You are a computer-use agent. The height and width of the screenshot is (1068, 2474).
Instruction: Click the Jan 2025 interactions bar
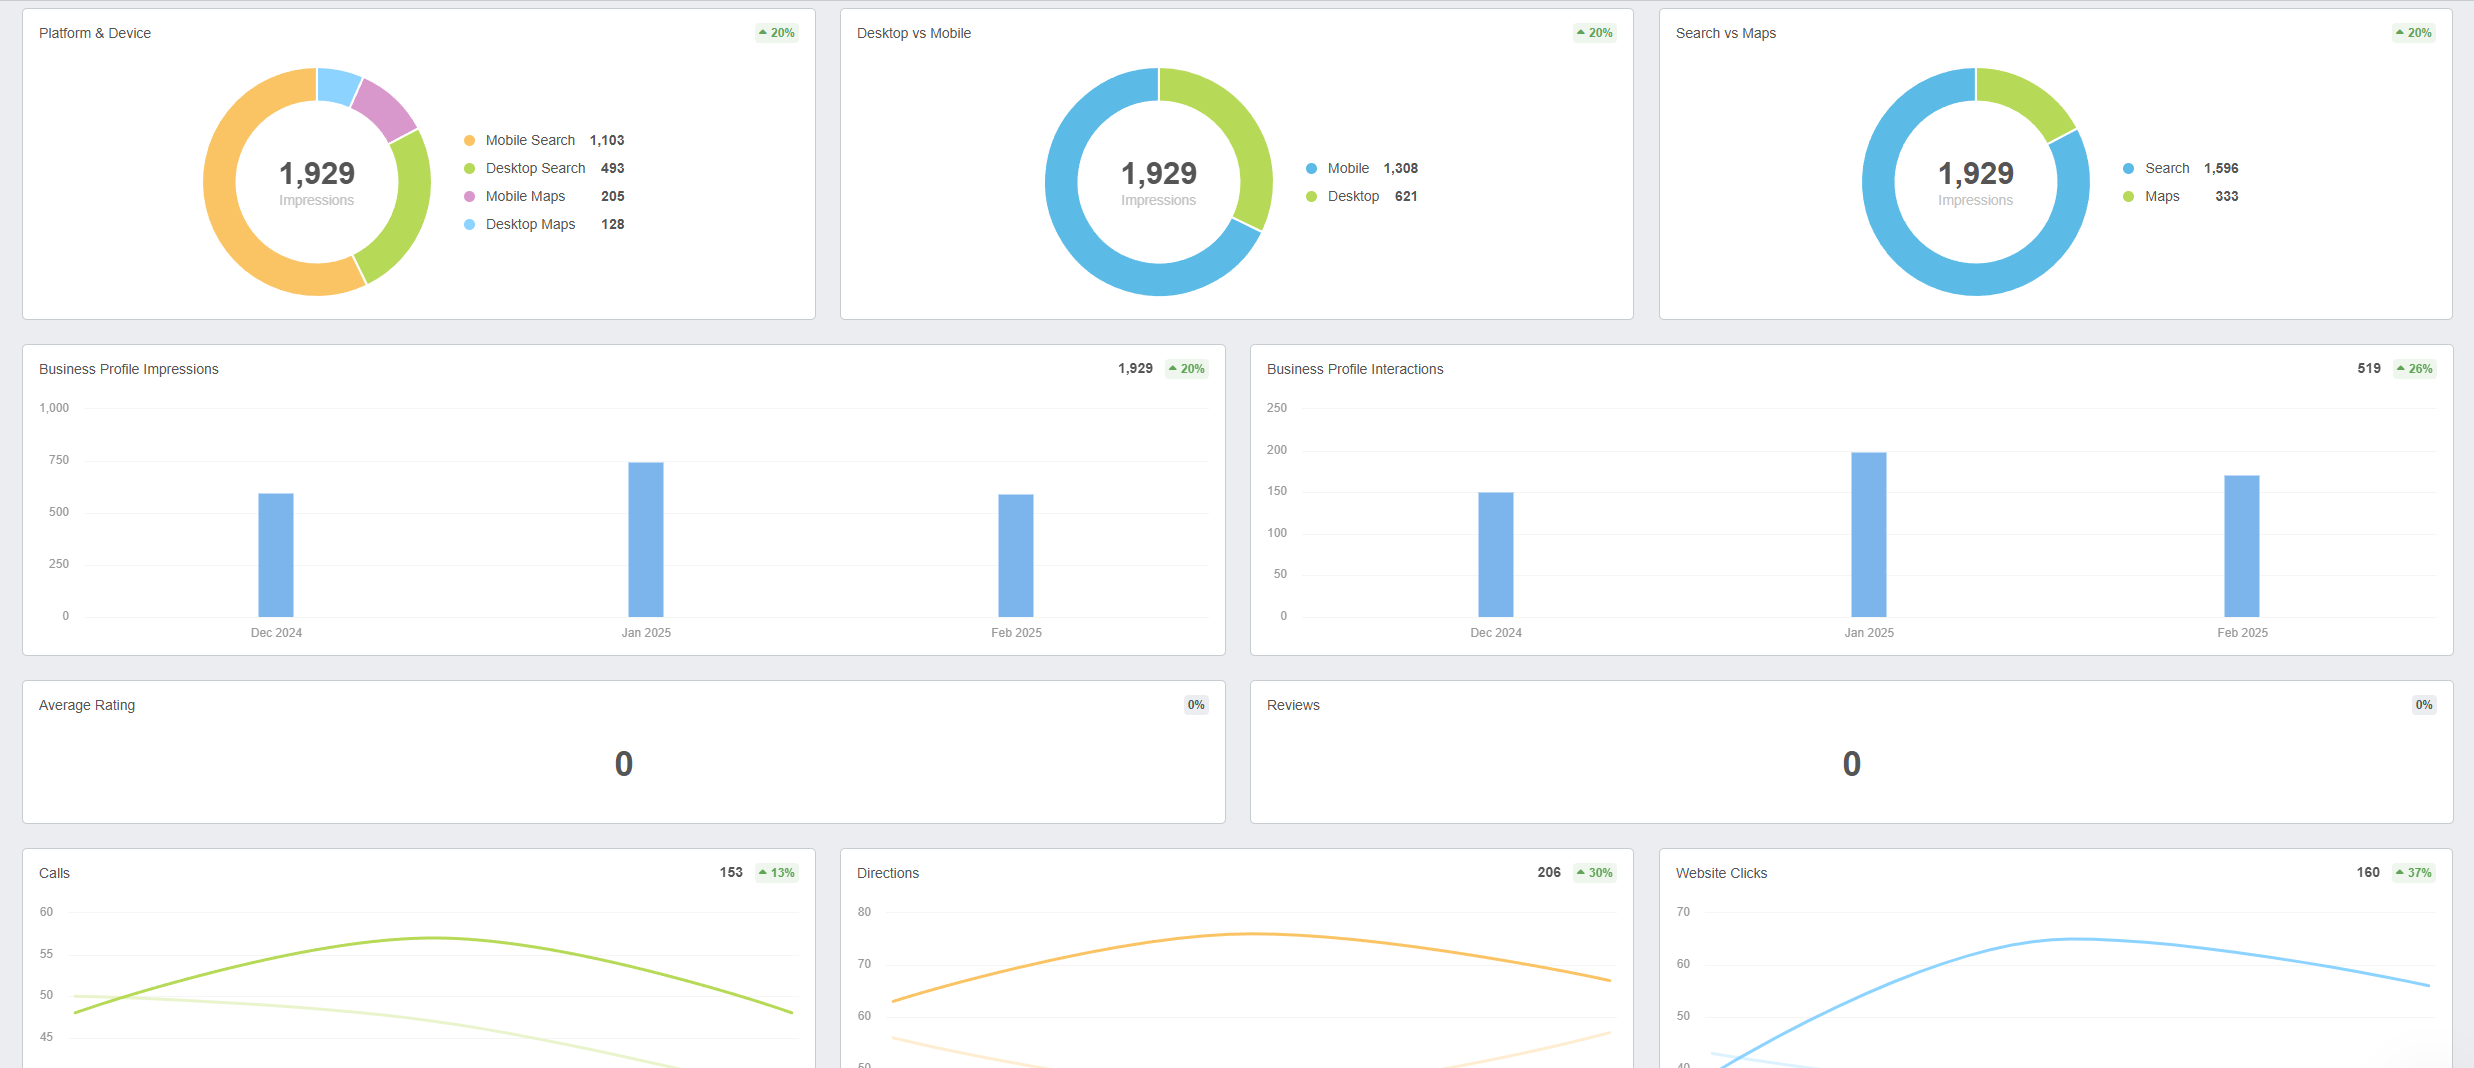[x=1869, y=535]
